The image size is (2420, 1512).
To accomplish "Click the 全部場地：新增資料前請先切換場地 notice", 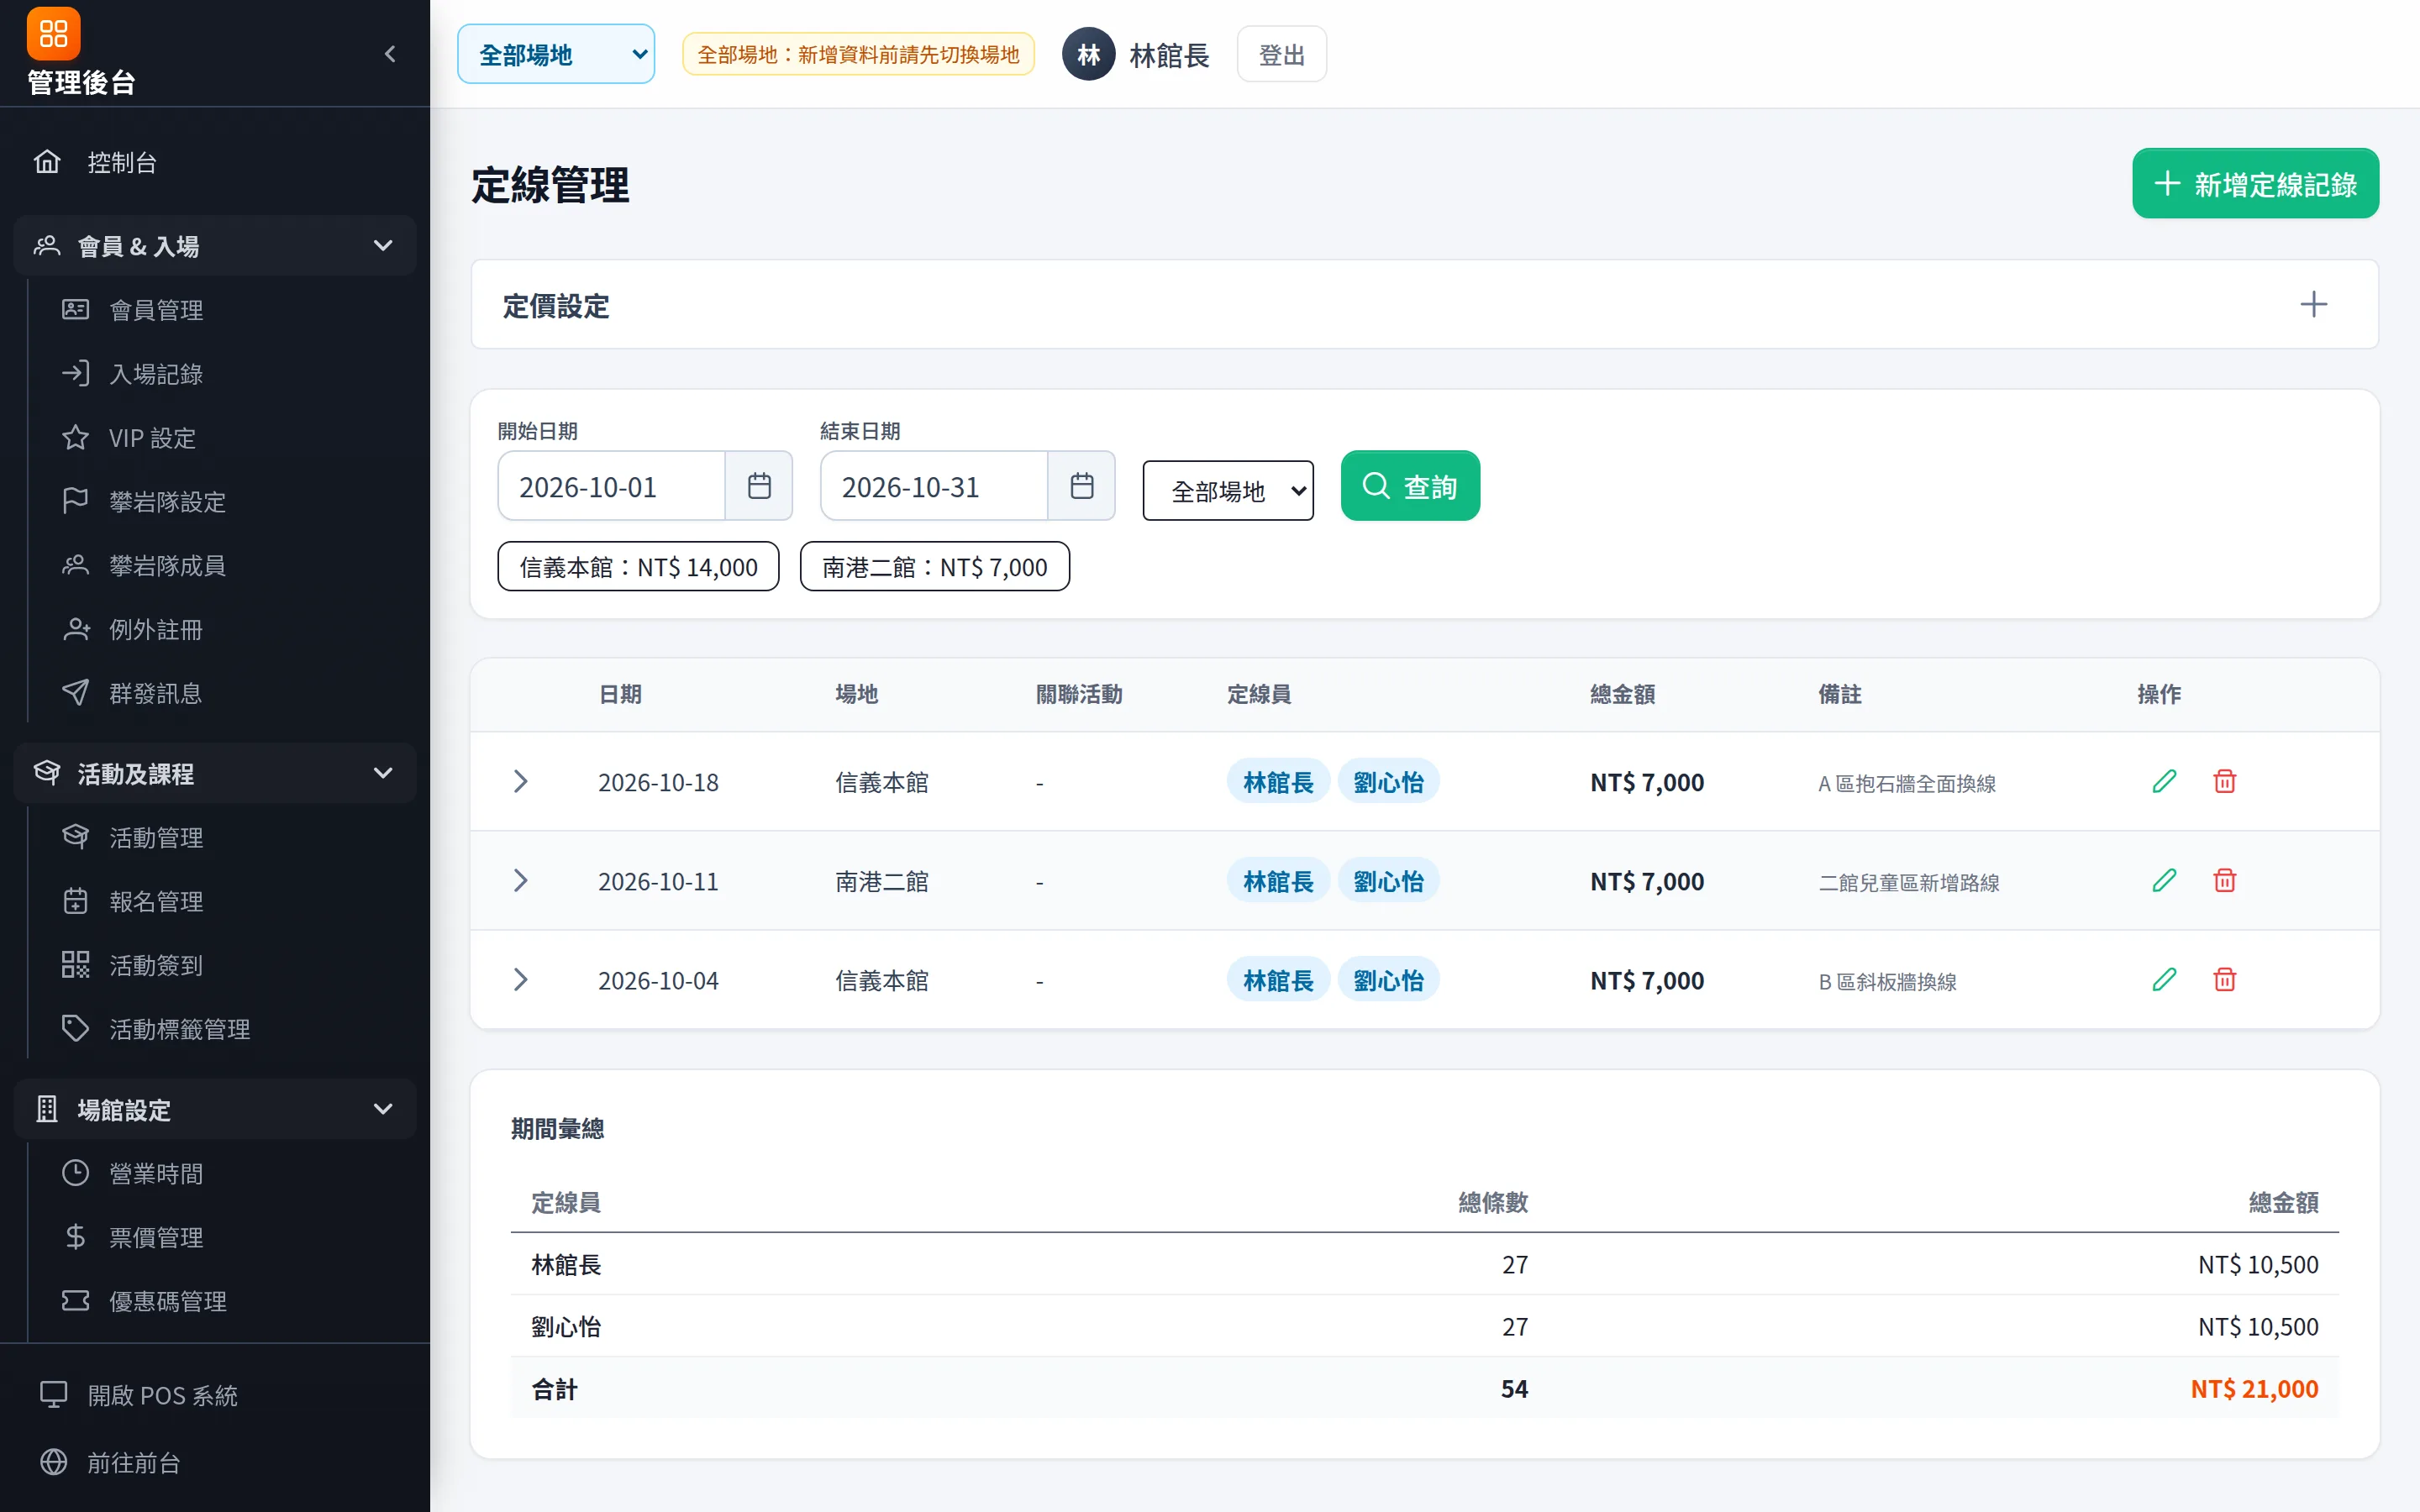I will click(858, 54).
